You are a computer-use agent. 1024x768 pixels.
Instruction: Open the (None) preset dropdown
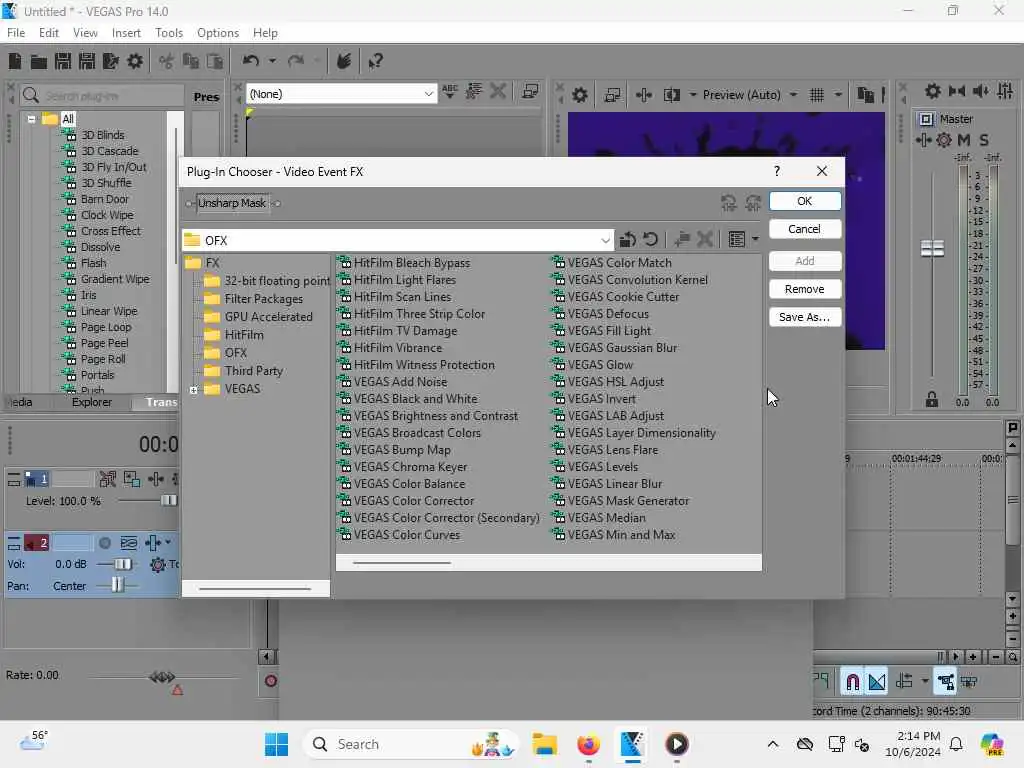pos(428,94)
